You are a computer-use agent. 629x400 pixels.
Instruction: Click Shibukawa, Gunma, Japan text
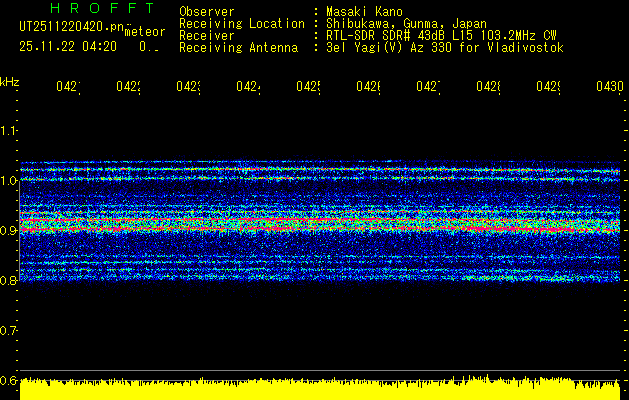[406, 24]
